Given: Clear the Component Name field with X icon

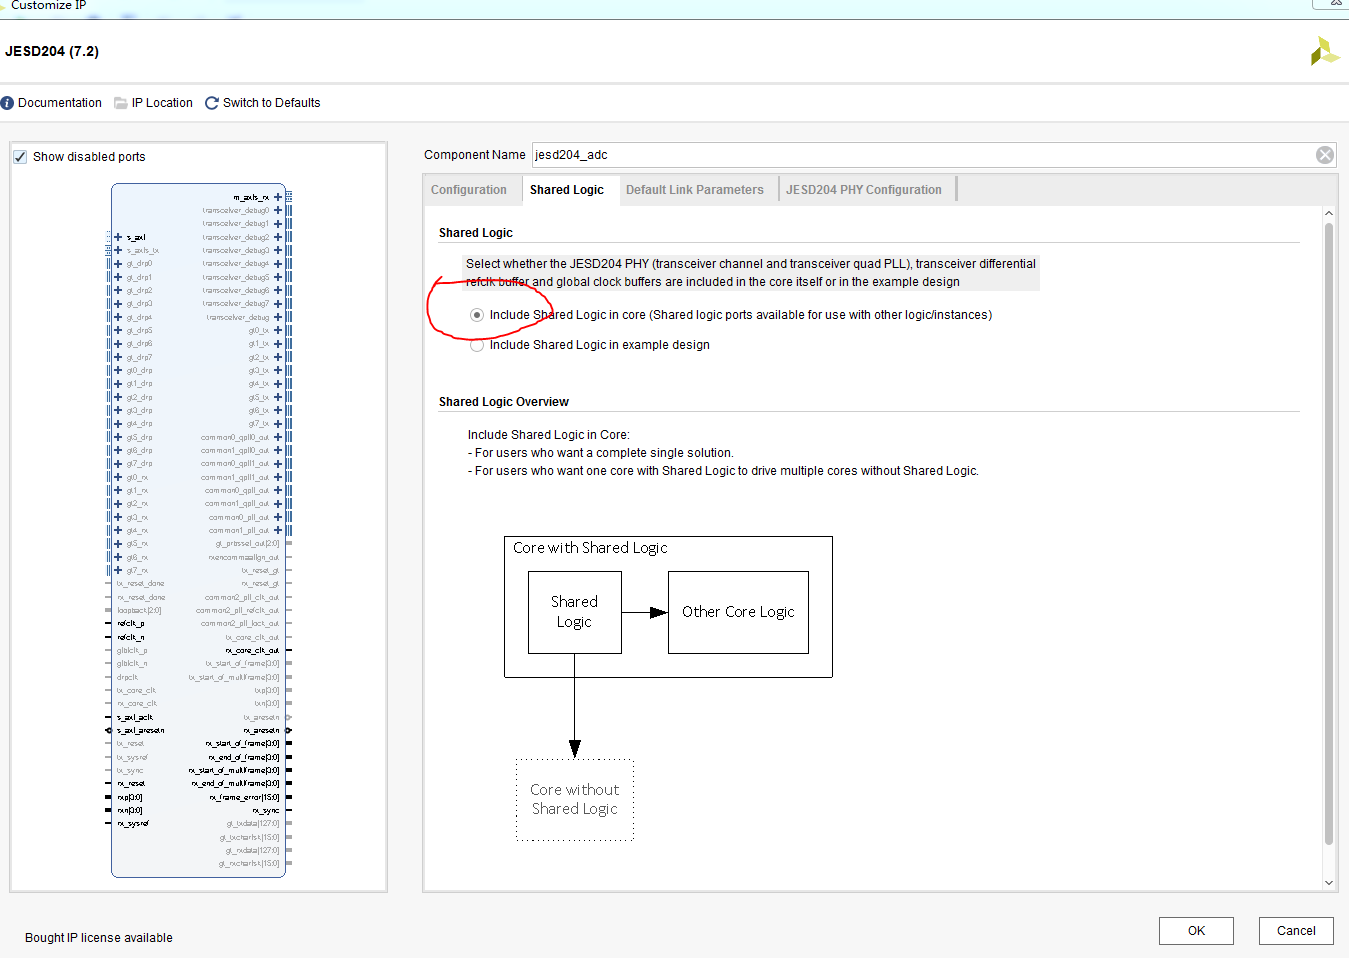Looking at the screenshot, I should [1325, 155].
